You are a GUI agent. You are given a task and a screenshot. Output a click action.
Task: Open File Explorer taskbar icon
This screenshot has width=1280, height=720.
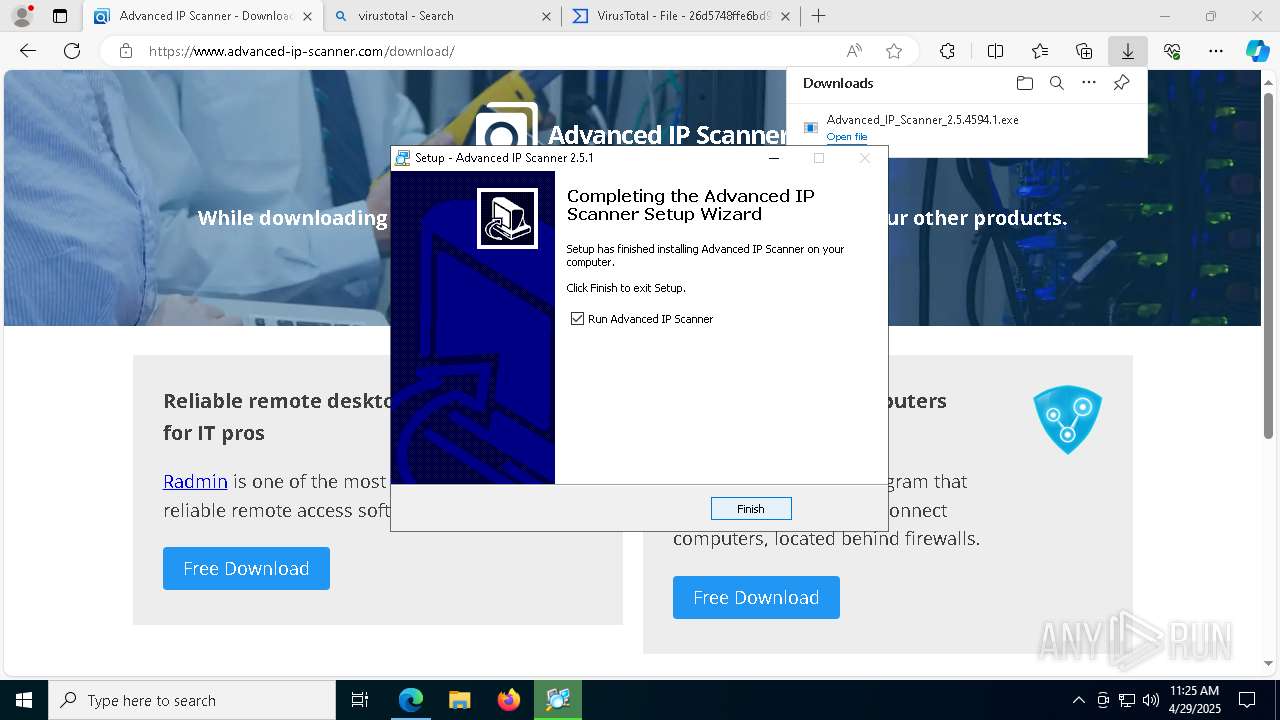pyautogui.click(x=459, y=700)
